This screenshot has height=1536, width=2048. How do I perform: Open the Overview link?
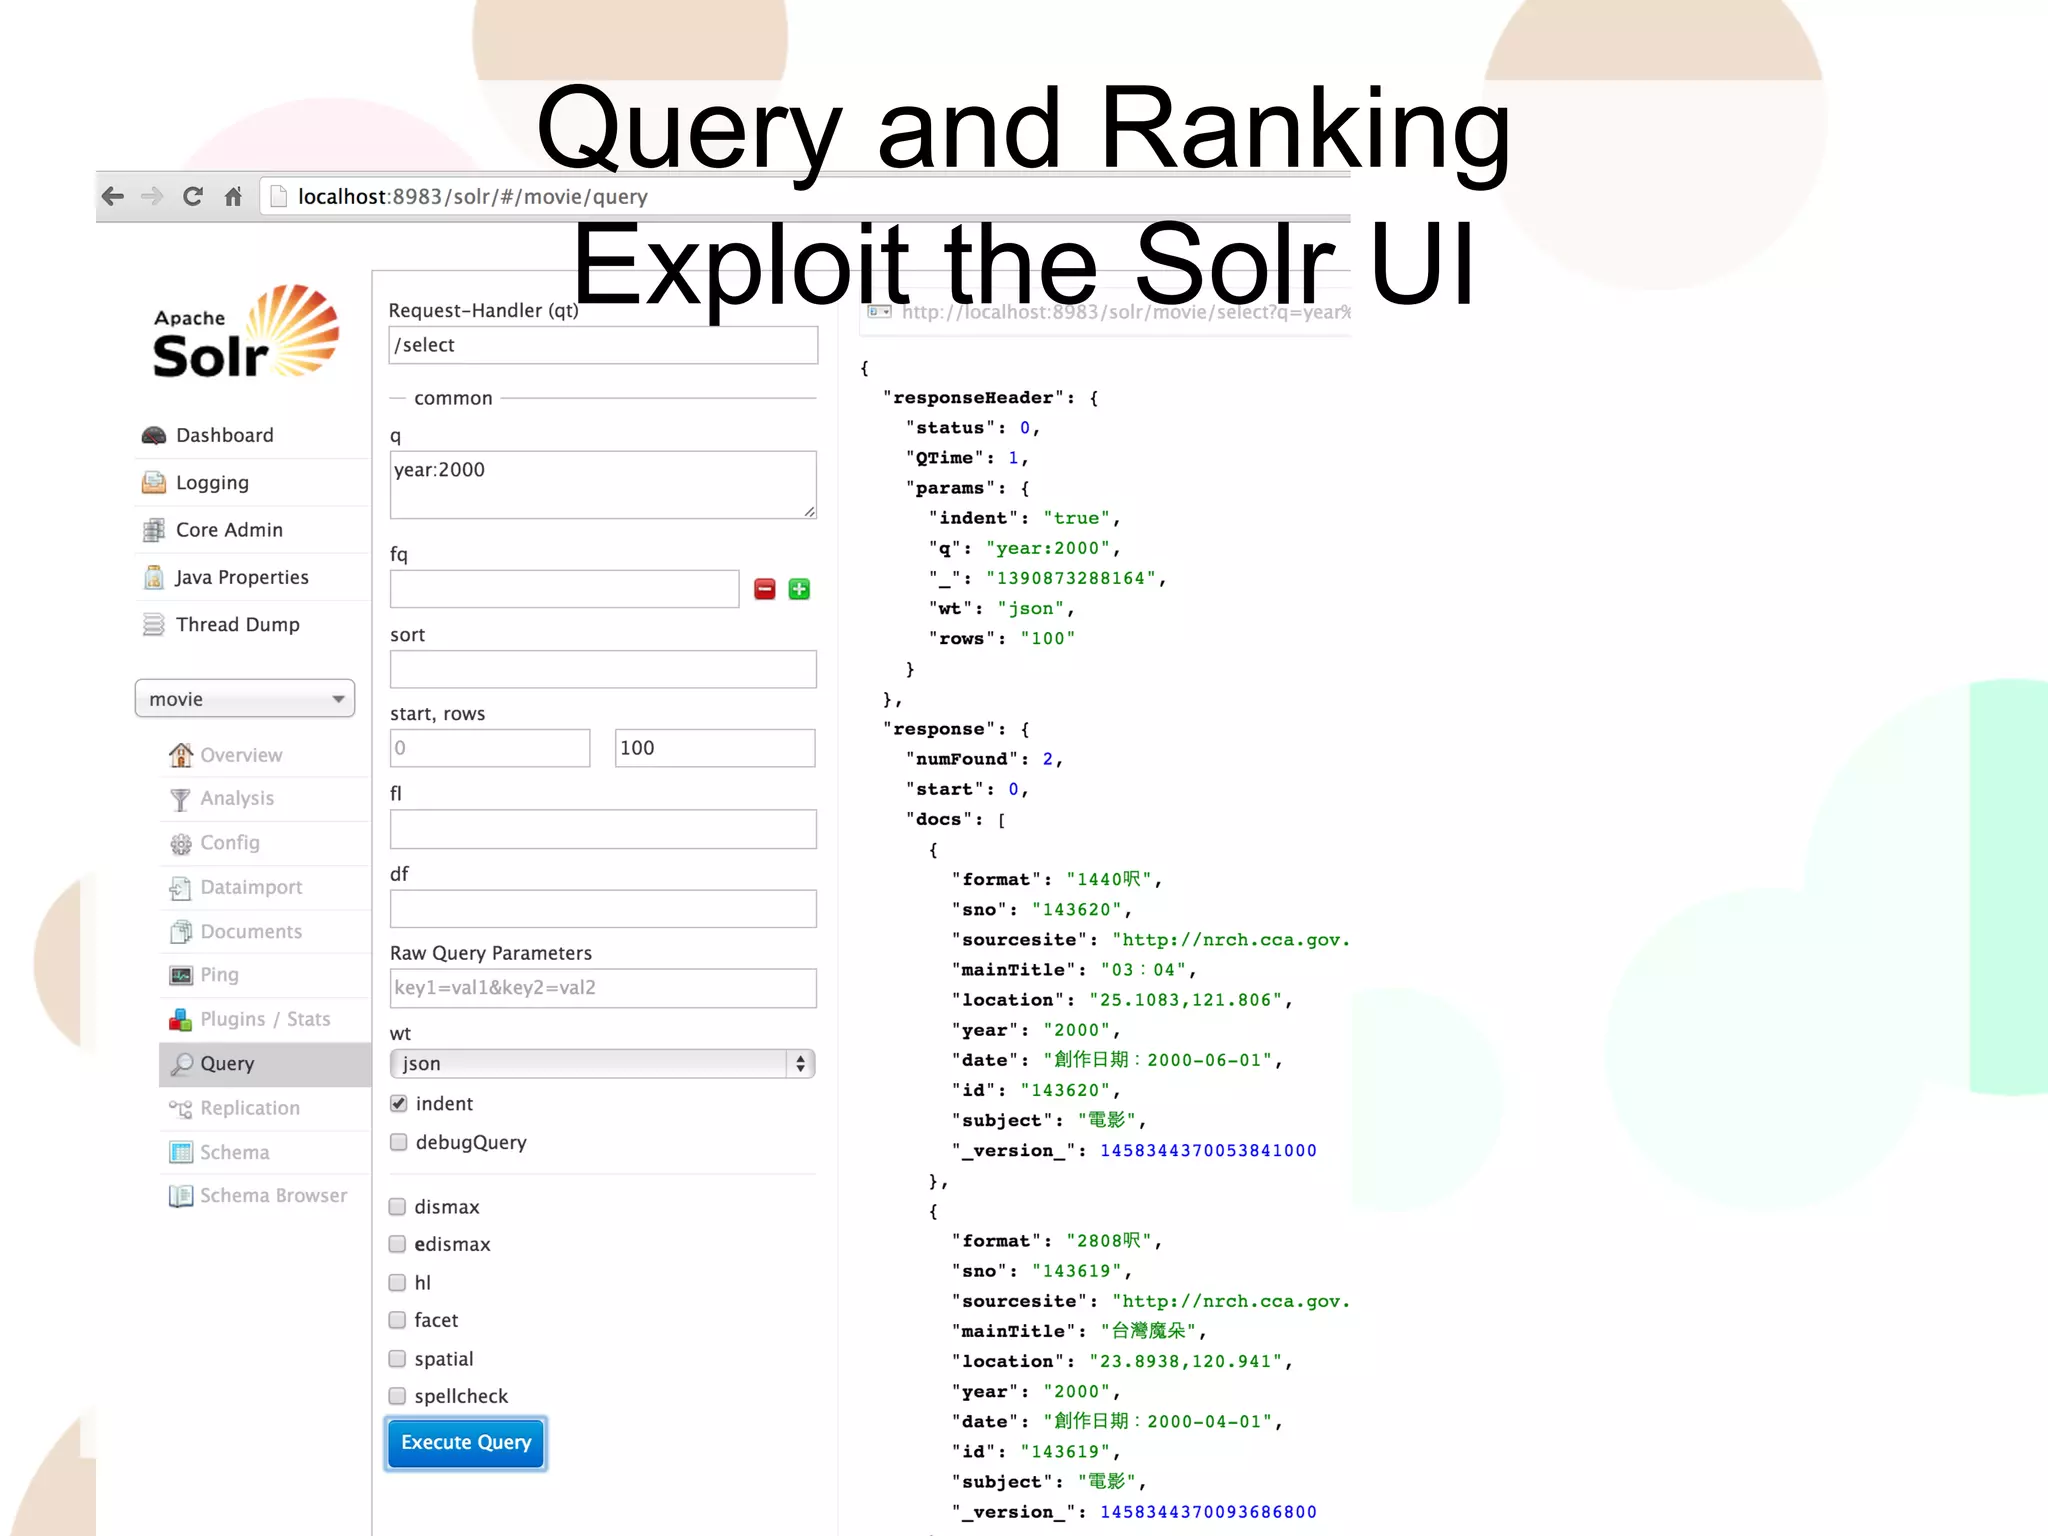[241, 755]
